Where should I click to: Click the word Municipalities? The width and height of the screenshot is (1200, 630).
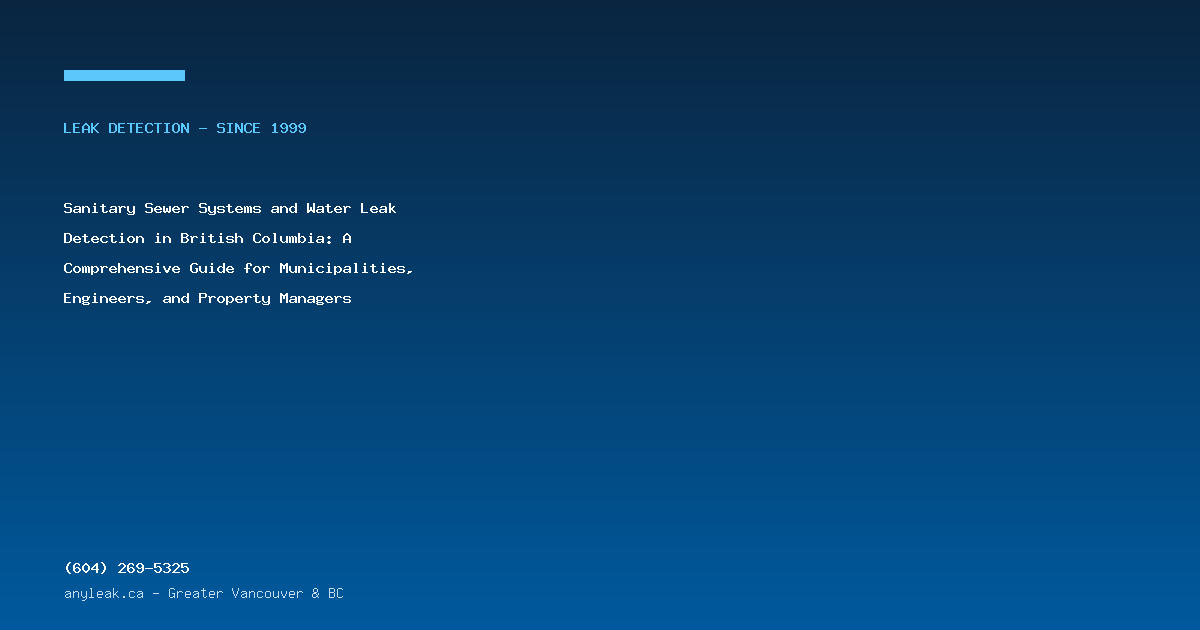(x=345, y=269)
